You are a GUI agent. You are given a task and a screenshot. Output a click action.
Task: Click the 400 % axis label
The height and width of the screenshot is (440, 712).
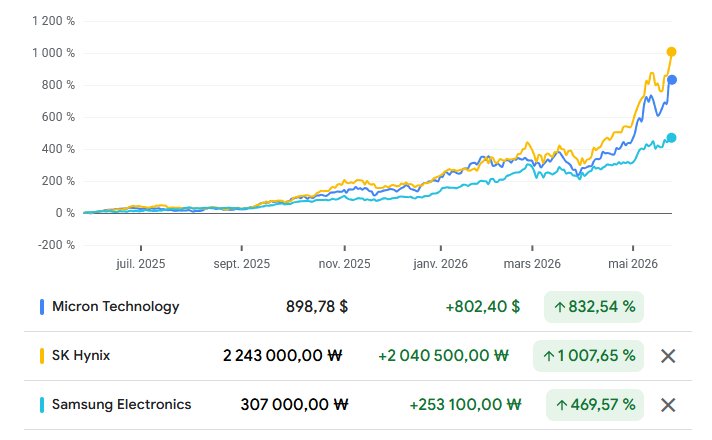[58, 149]
